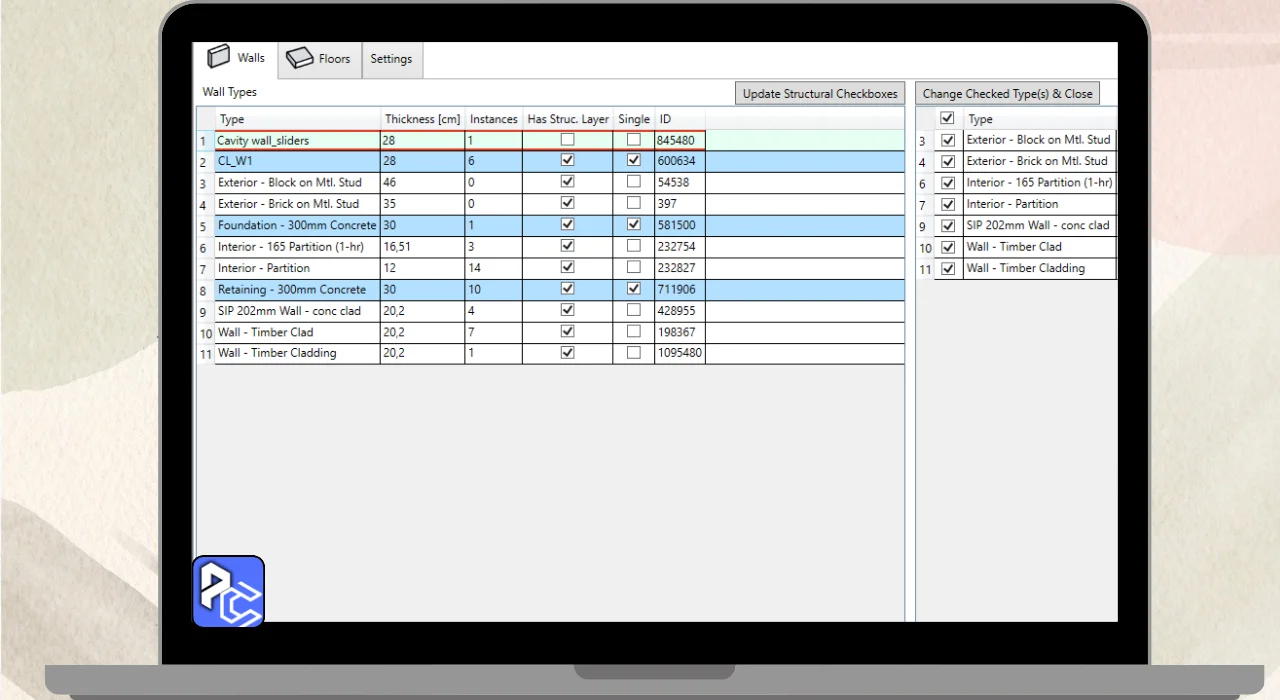Click thickness value 16,51
The height and width of the screenshot is (700, 1280).
point(422,247)
